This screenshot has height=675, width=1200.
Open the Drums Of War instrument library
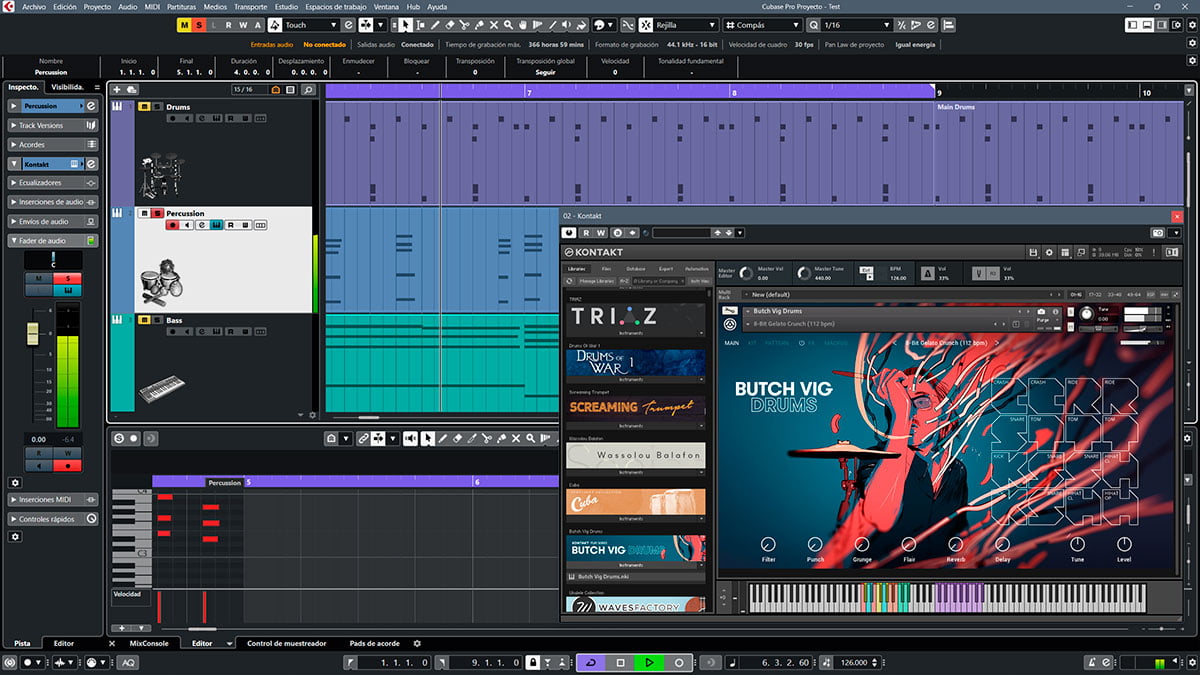tap(636, 363)
